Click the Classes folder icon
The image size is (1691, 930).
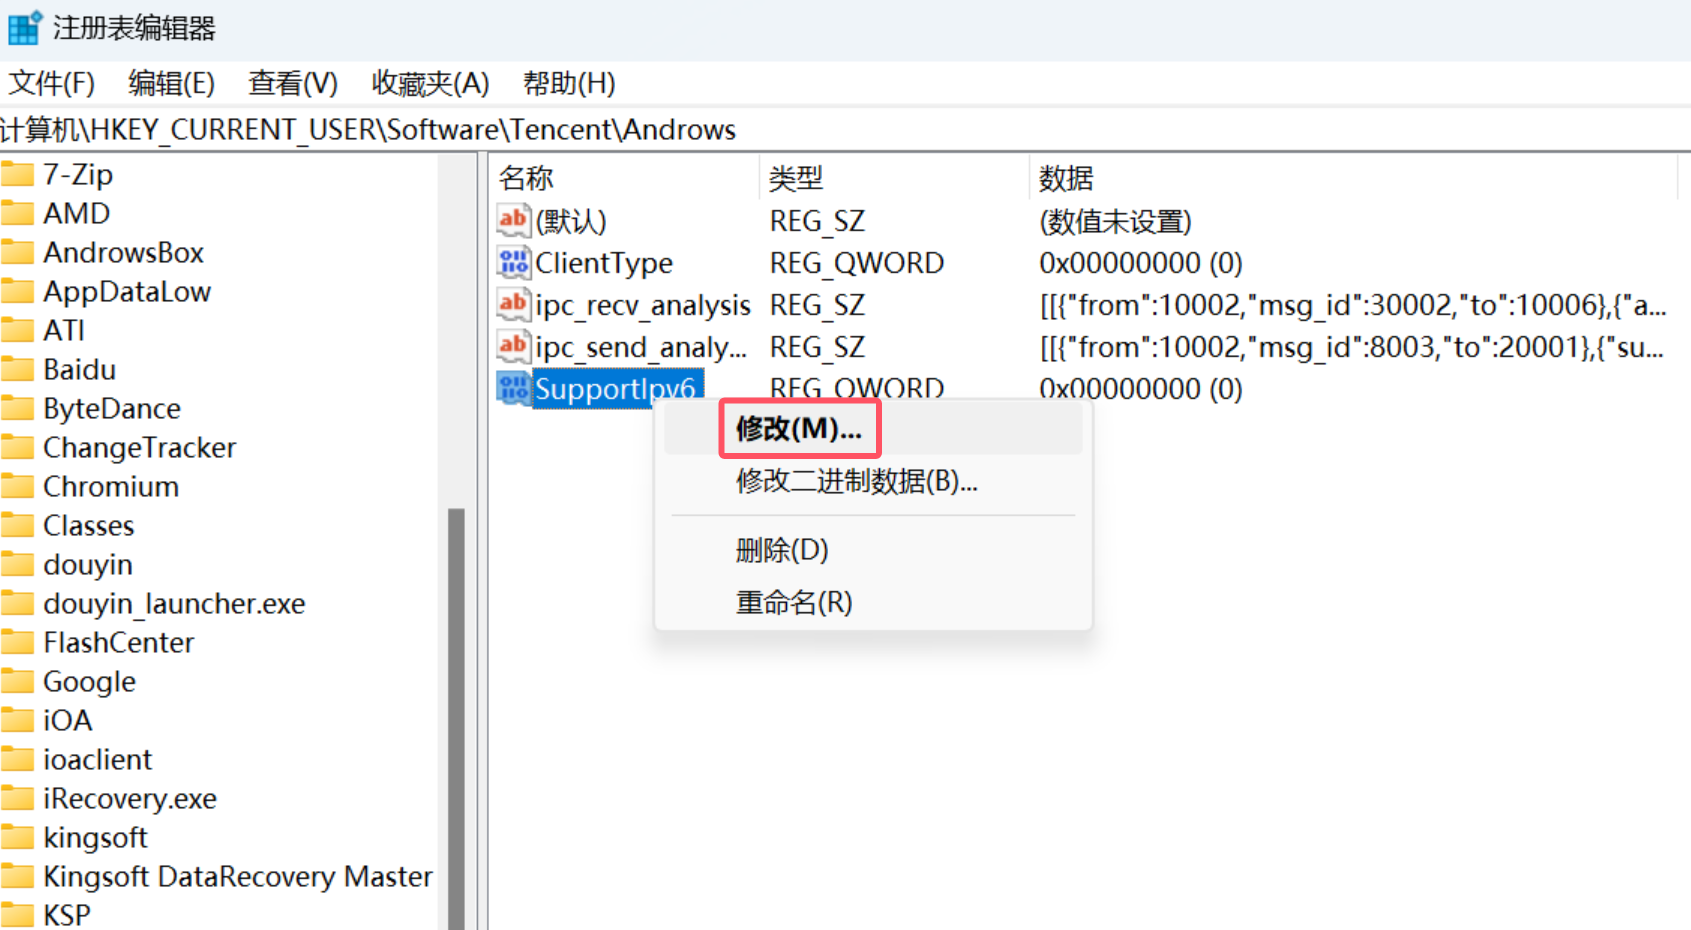click(17, 526)
